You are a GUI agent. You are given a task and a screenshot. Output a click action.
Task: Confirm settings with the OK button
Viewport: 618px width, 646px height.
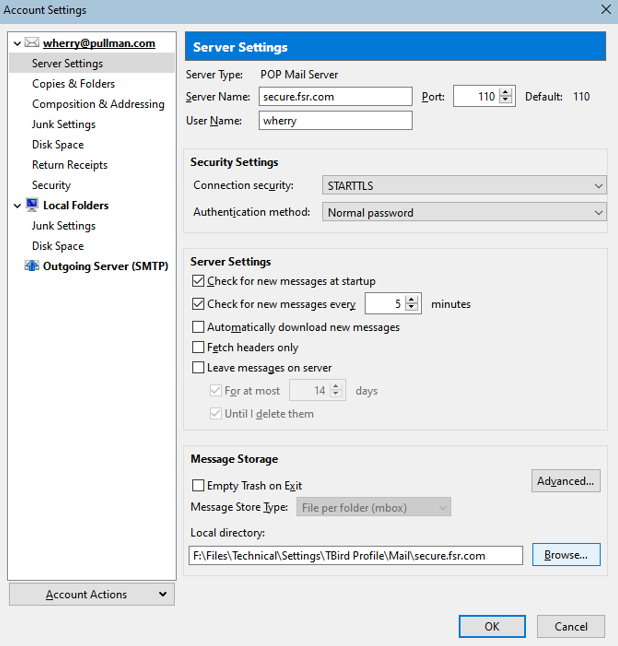pyautogui.click(x=492, y=627)
